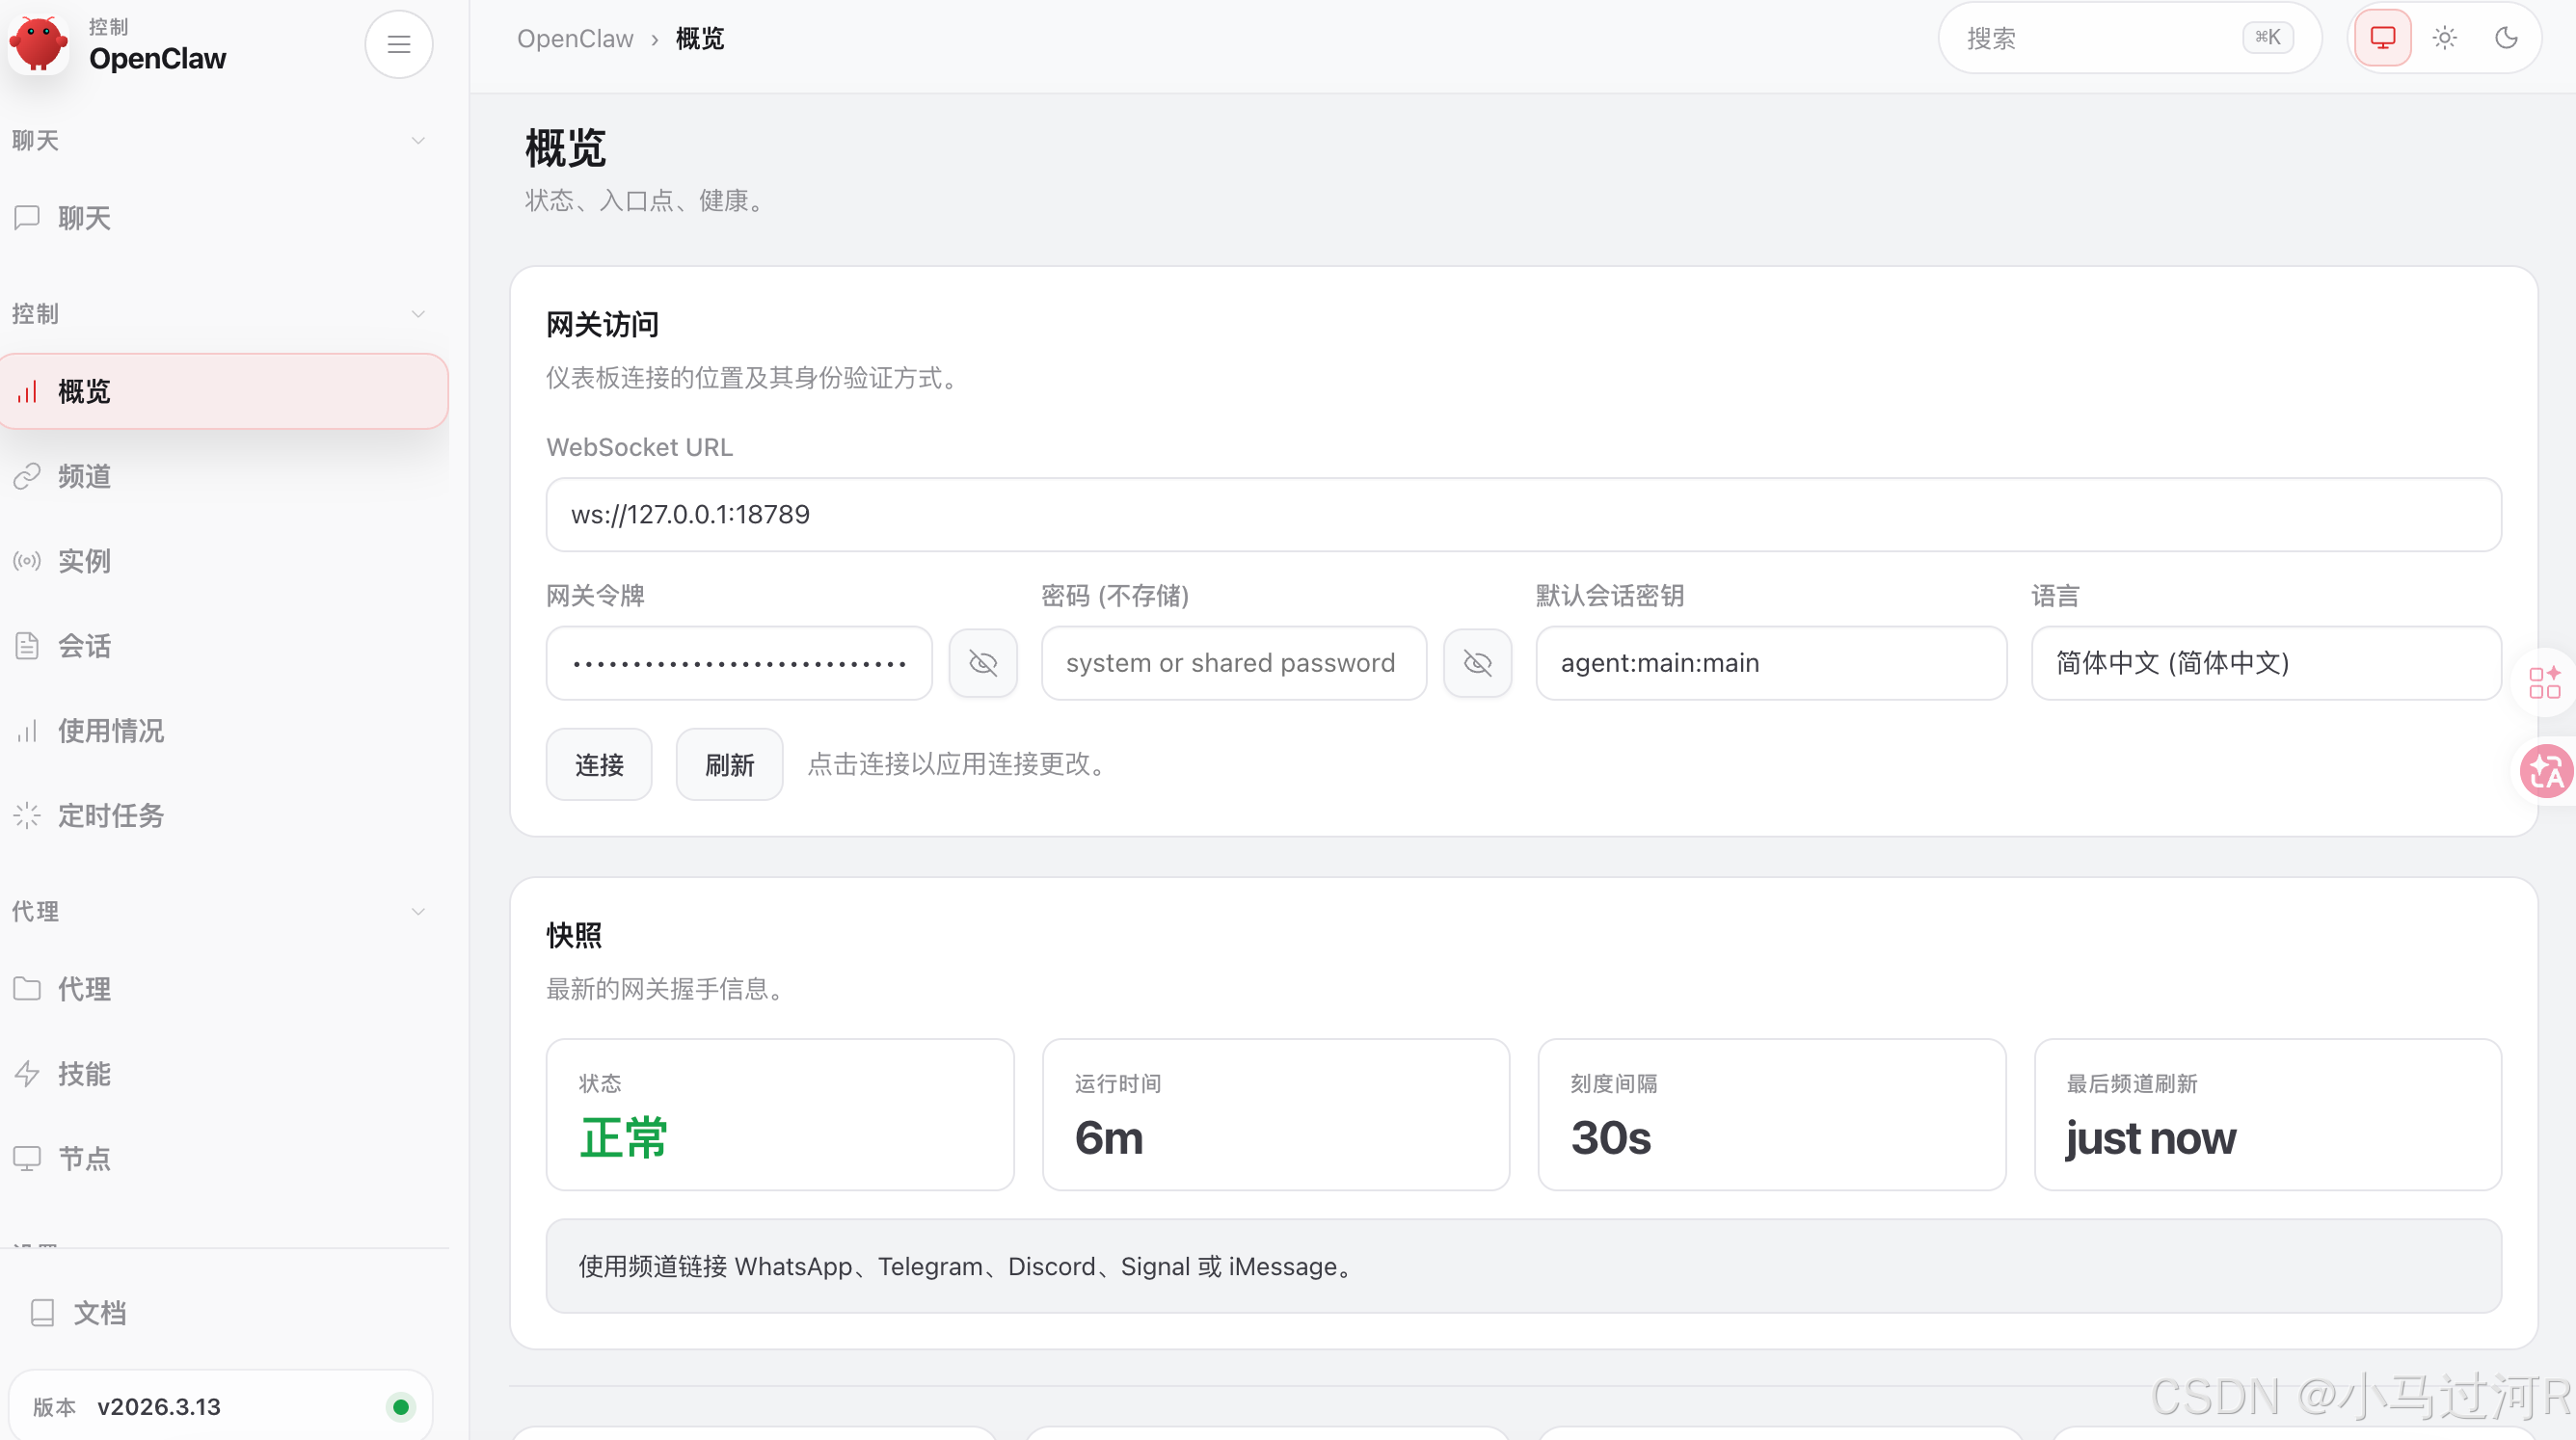Collapse the 代理 sidebar section

click(x=418, y=911)
